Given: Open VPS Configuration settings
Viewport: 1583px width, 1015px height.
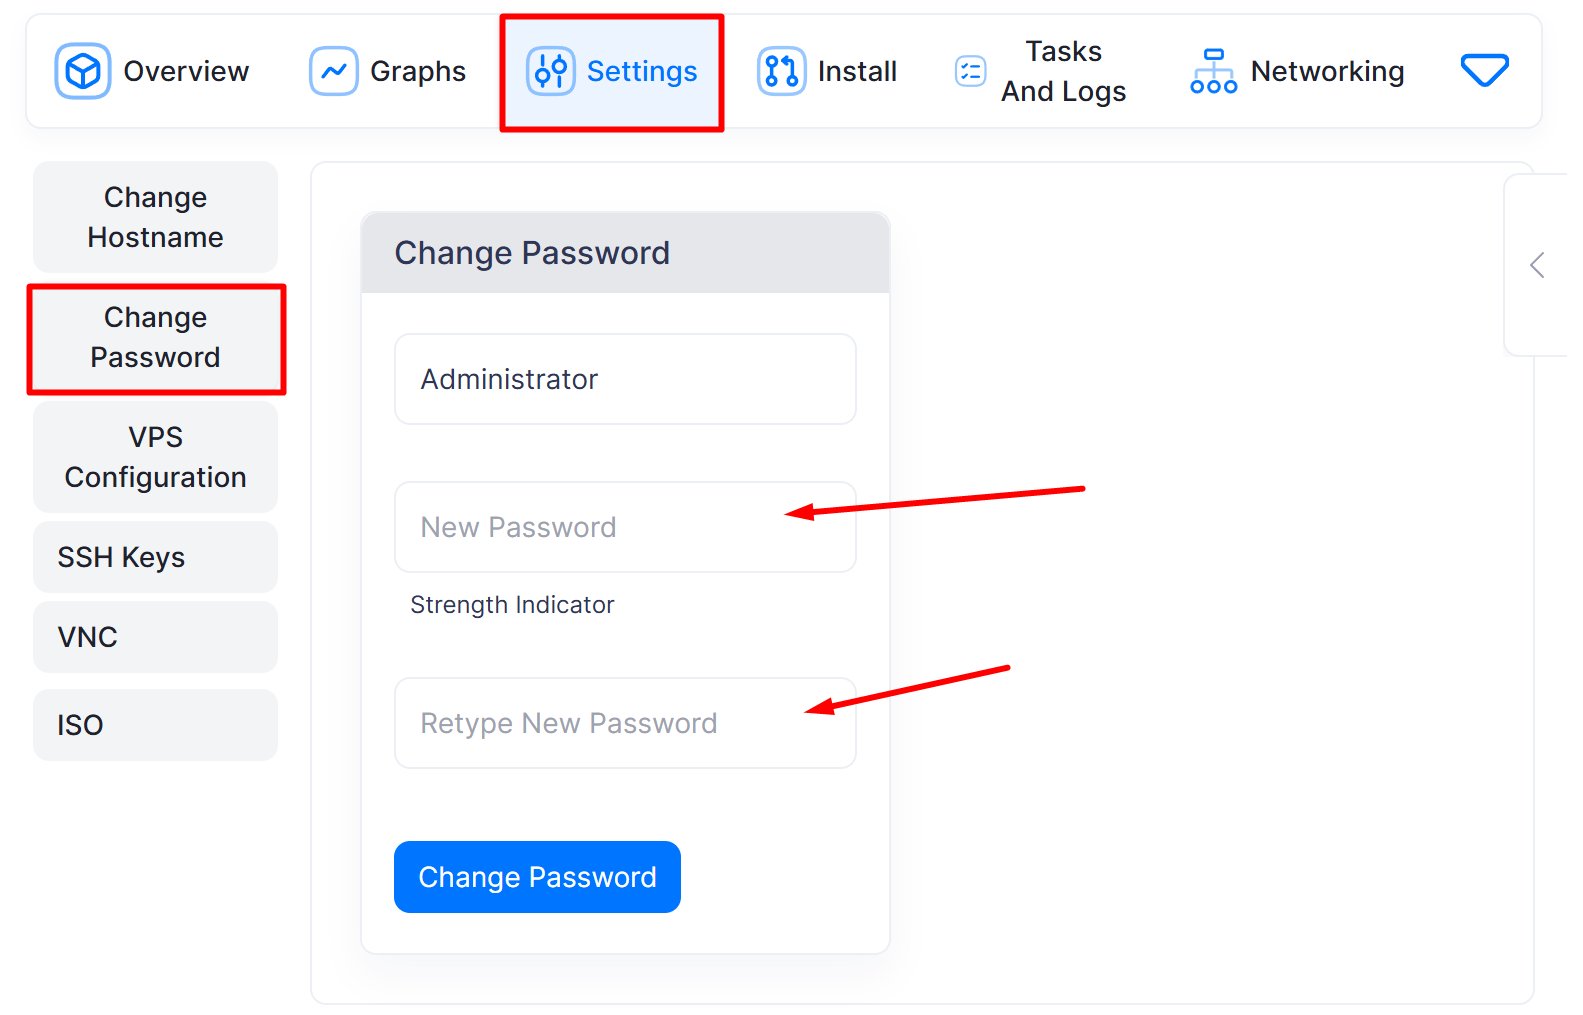Looking at the screenshot, I should pos(155,457).
